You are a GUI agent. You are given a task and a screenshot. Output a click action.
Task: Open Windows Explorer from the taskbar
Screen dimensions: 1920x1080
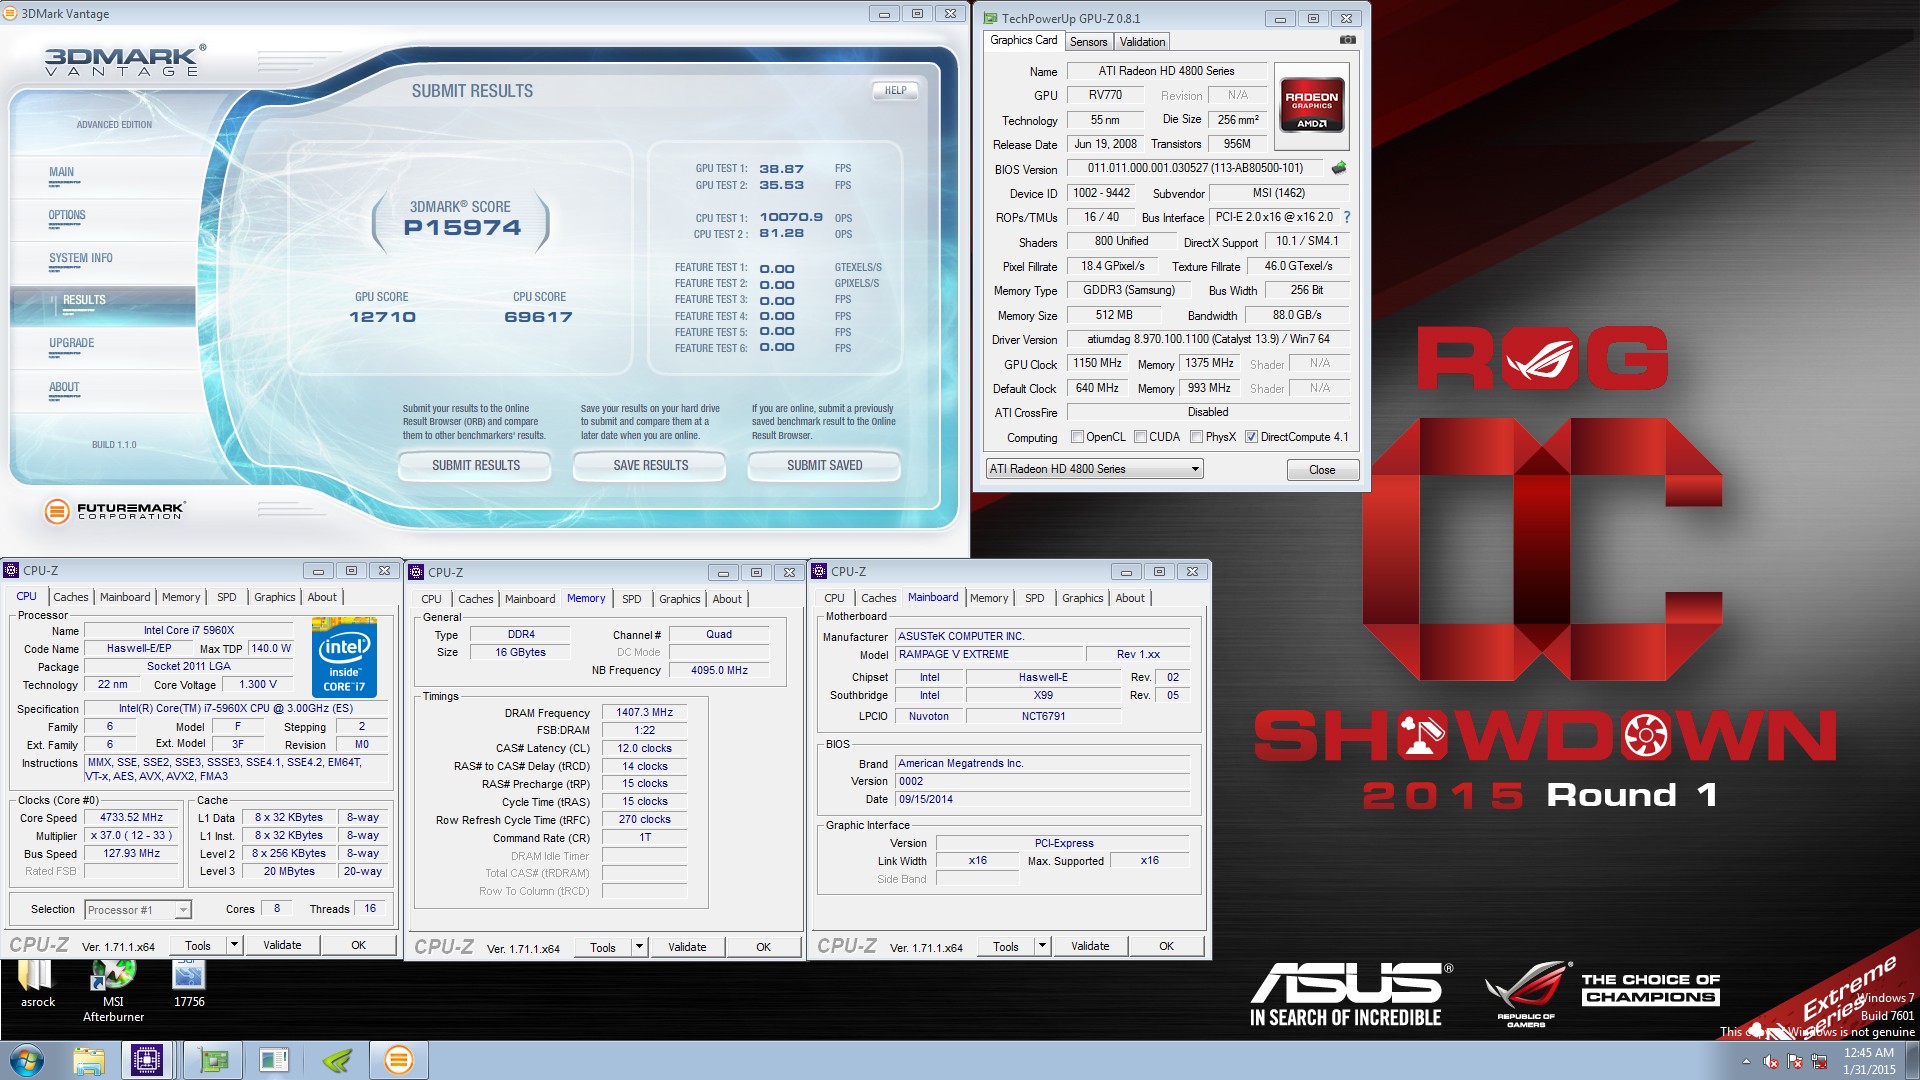[x=88, y=1060]
